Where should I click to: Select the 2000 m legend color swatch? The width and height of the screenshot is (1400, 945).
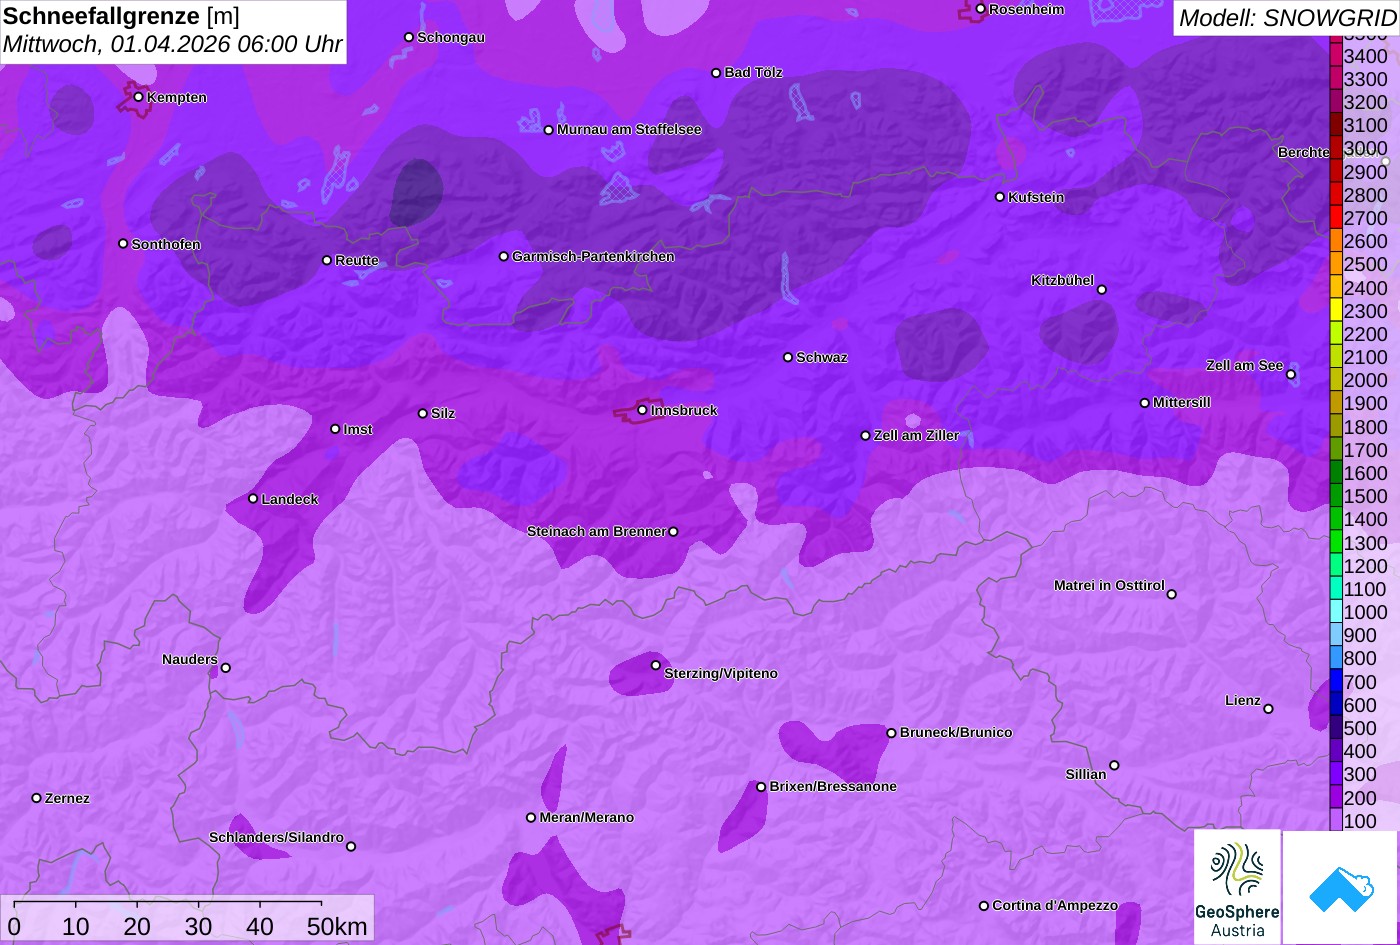coord(1336,380)
